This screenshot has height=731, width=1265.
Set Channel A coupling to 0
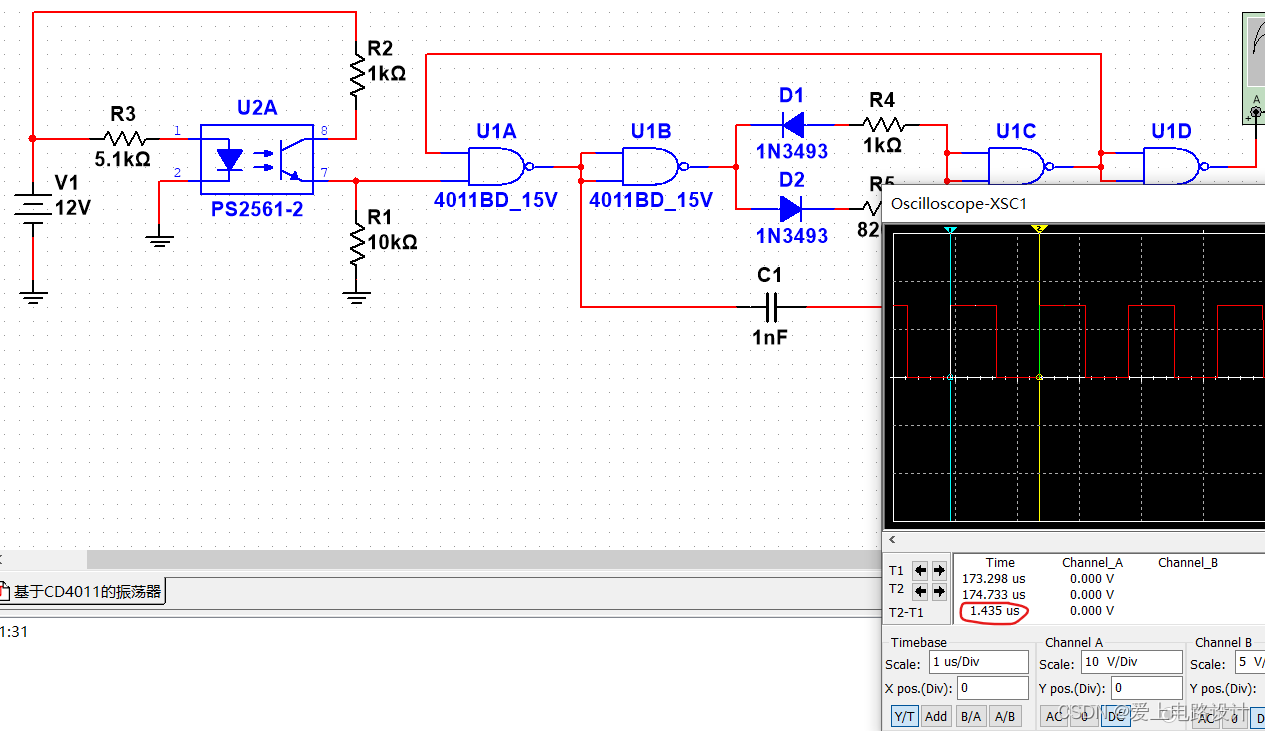tap(1084, 716)
